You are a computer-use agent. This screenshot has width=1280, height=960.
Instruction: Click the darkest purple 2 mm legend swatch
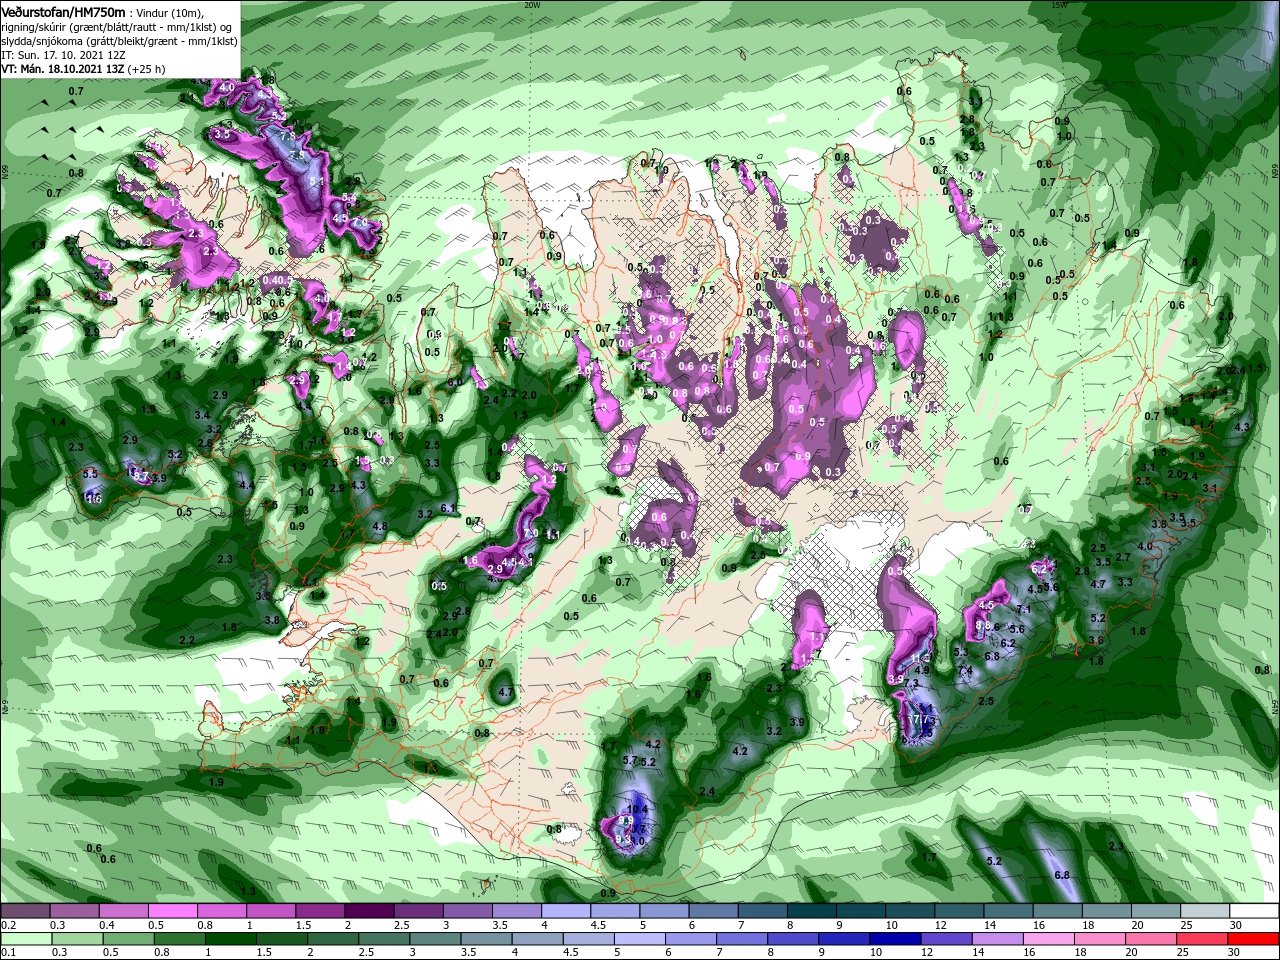(369, 911)
